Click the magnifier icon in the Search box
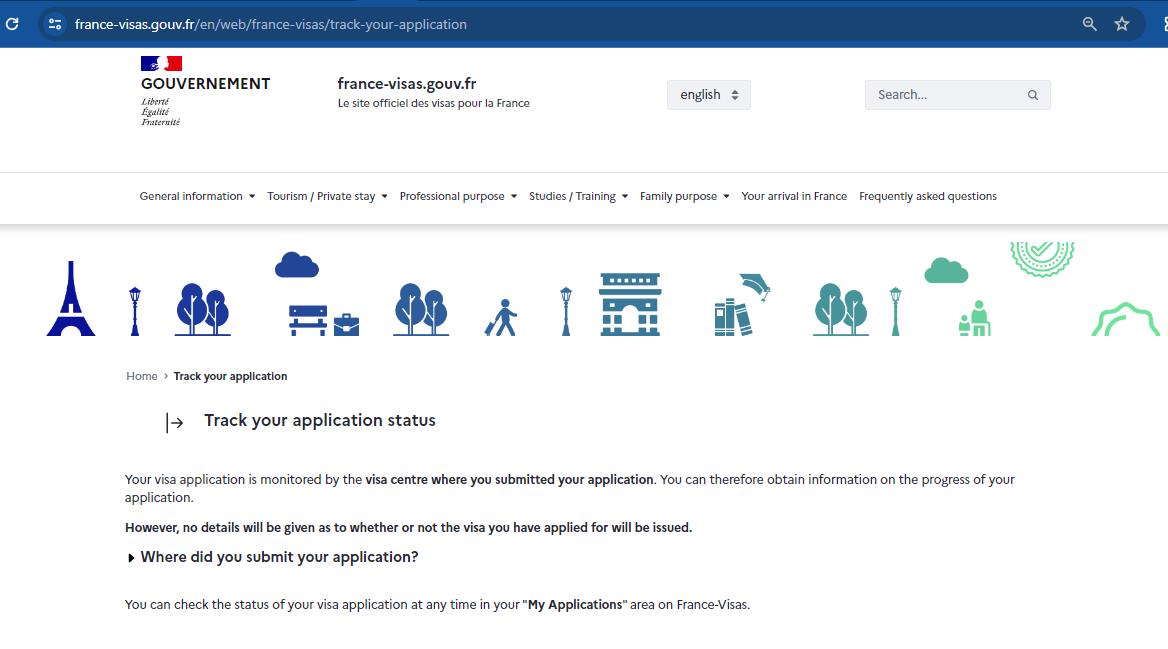This screenshot has width=1168, height=649. tap(1032, 94)
